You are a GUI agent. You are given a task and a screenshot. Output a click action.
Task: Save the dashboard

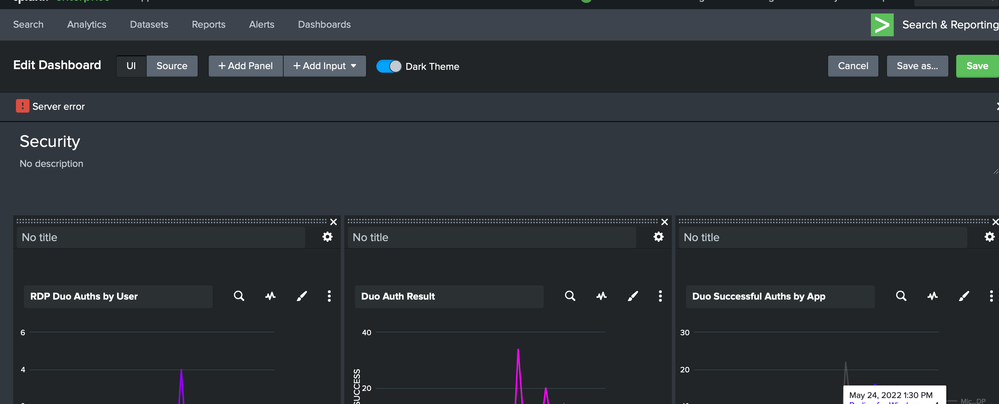(x=977, y=66)
